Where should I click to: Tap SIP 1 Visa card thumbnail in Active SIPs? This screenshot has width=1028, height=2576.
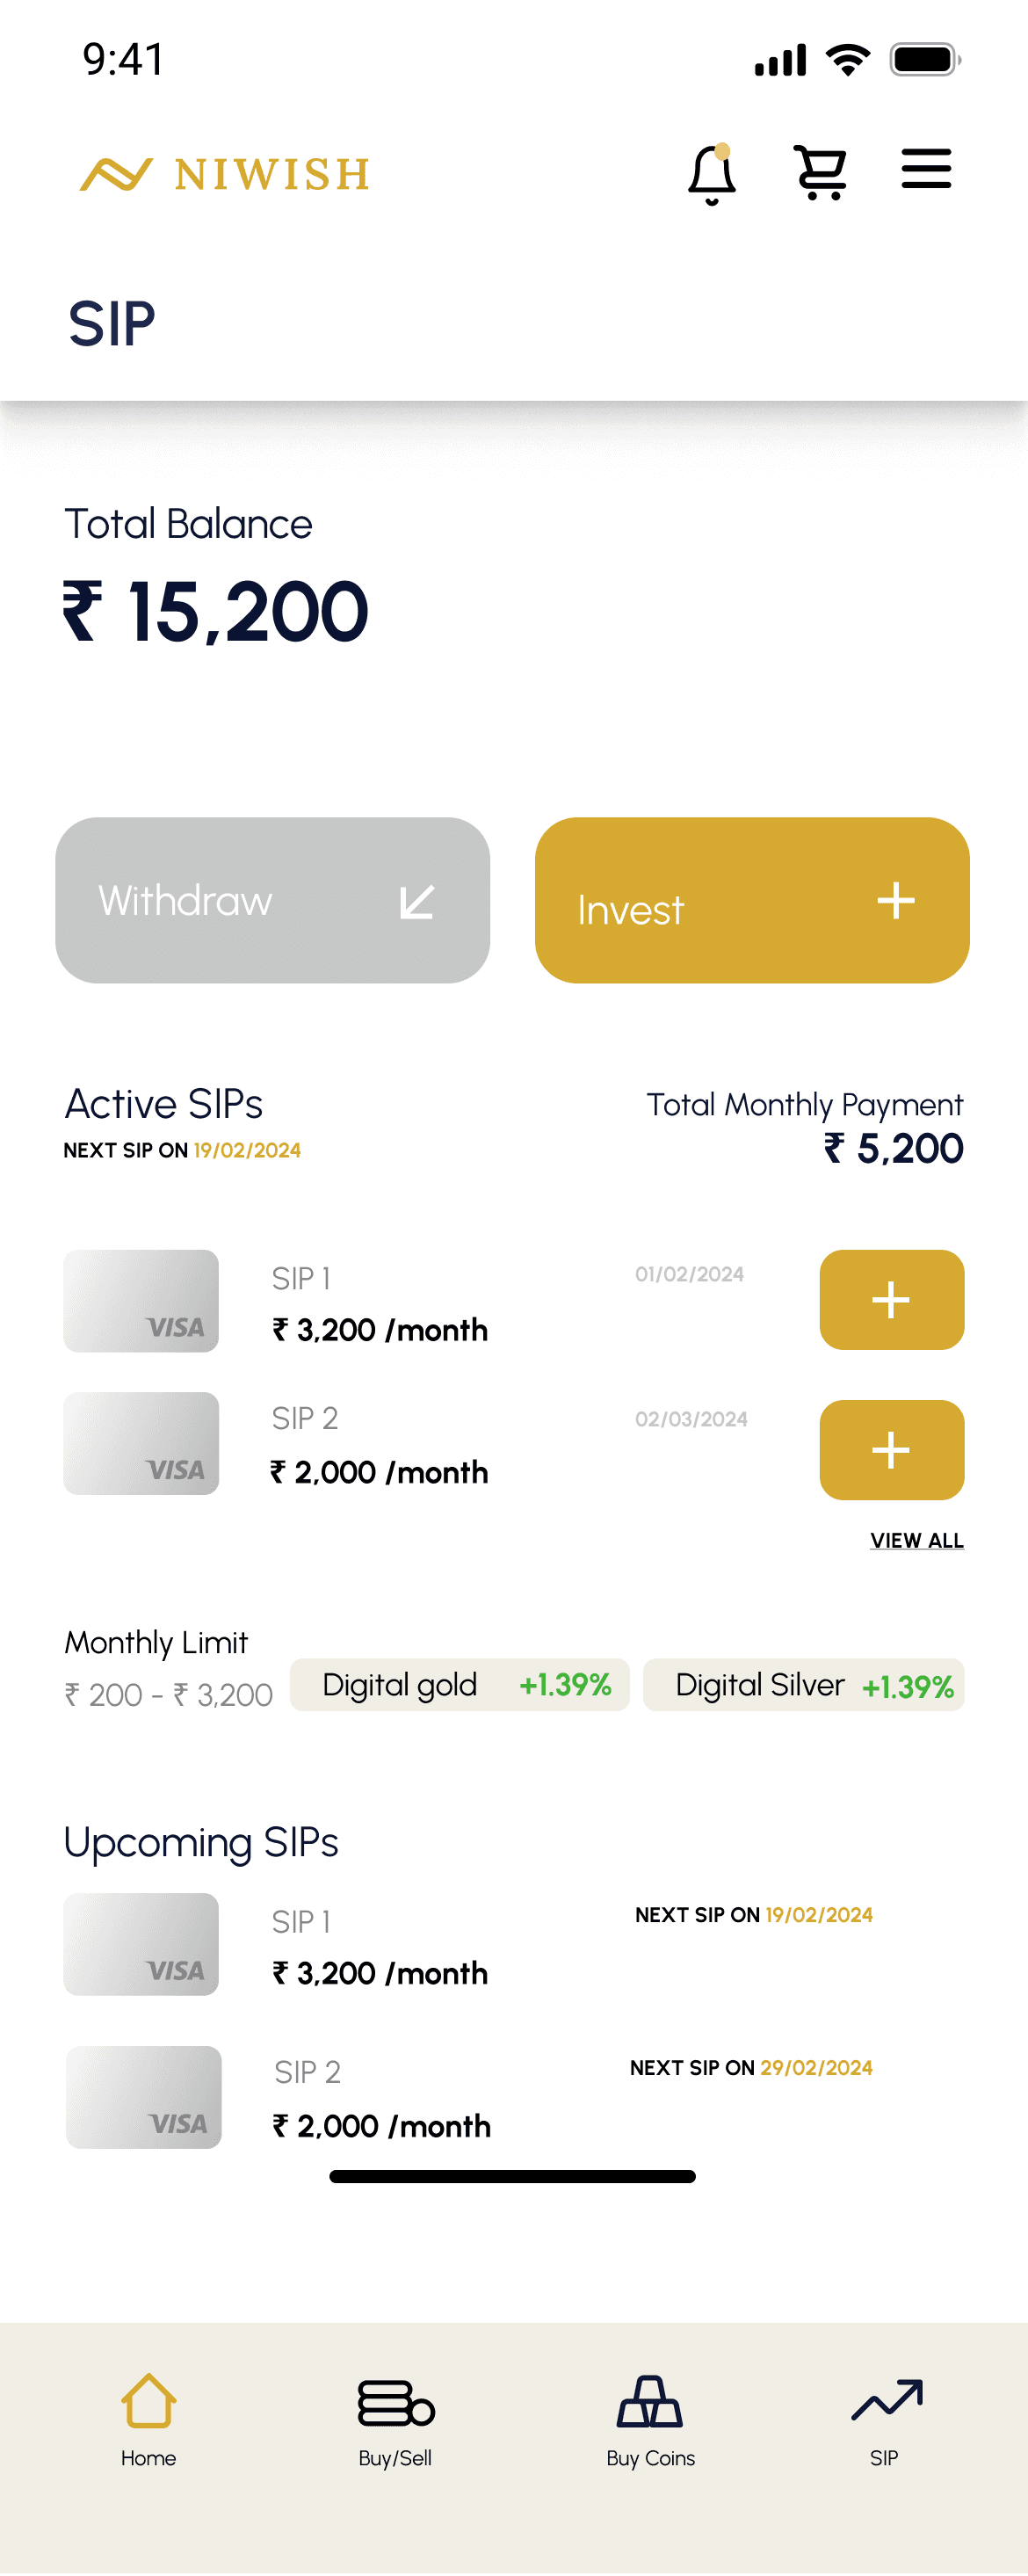pyautogui.click(x=141, y=1300)
